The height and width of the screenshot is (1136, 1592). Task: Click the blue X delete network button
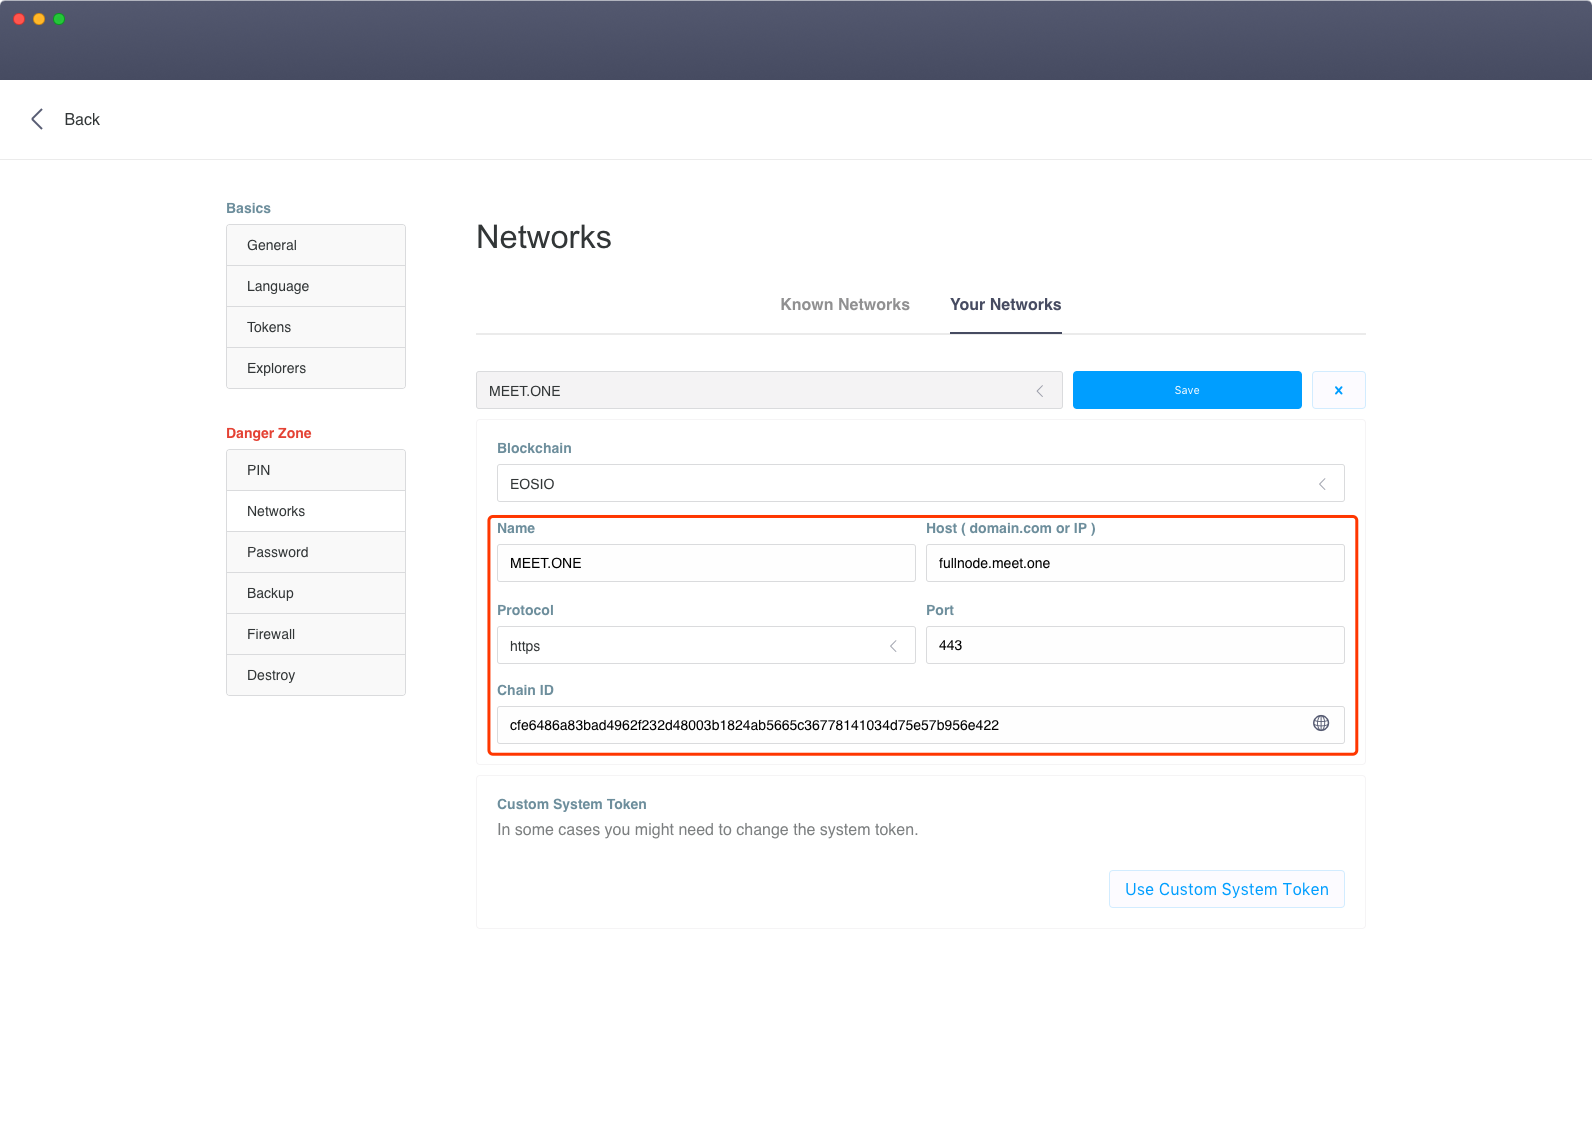pyautogui.click(x=1338, y=390)
